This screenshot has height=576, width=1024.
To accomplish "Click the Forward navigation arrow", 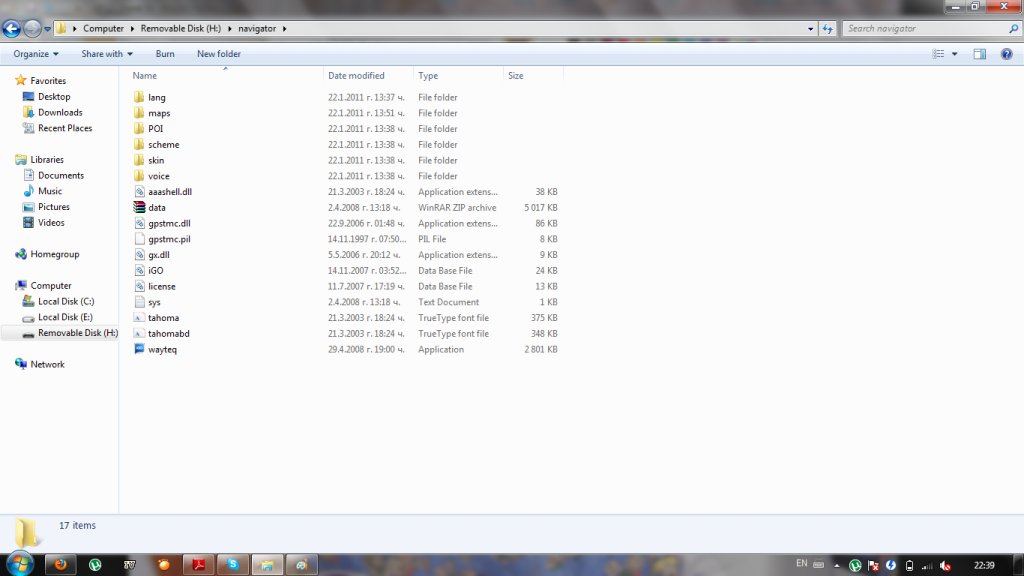I will pyautogui.click(x=31, y=29).
